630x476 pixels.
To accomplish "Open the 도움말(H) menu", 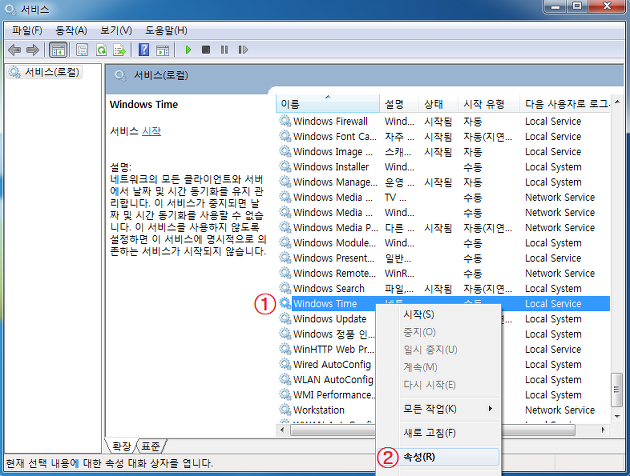I will [x=166, y=31].
